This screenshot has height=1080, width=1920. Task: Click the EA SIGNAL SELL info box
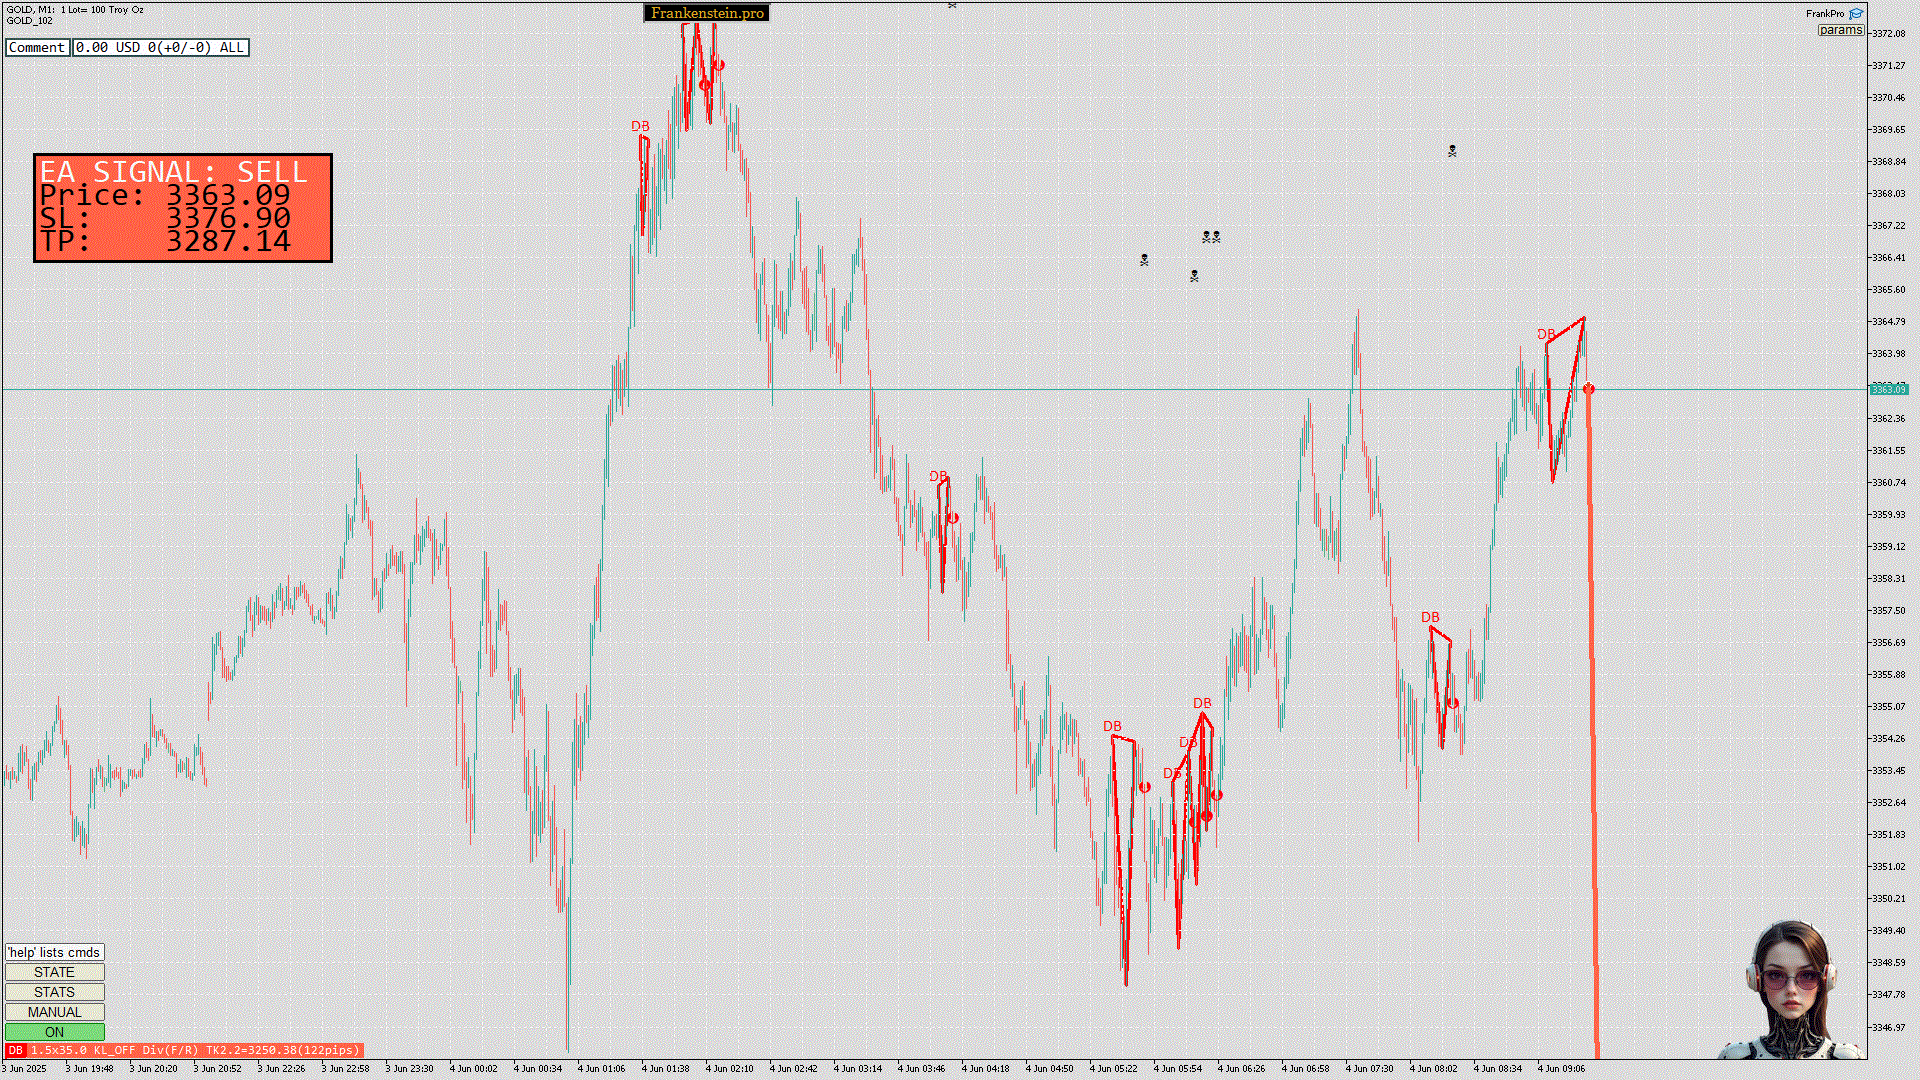tap(182, 208)
